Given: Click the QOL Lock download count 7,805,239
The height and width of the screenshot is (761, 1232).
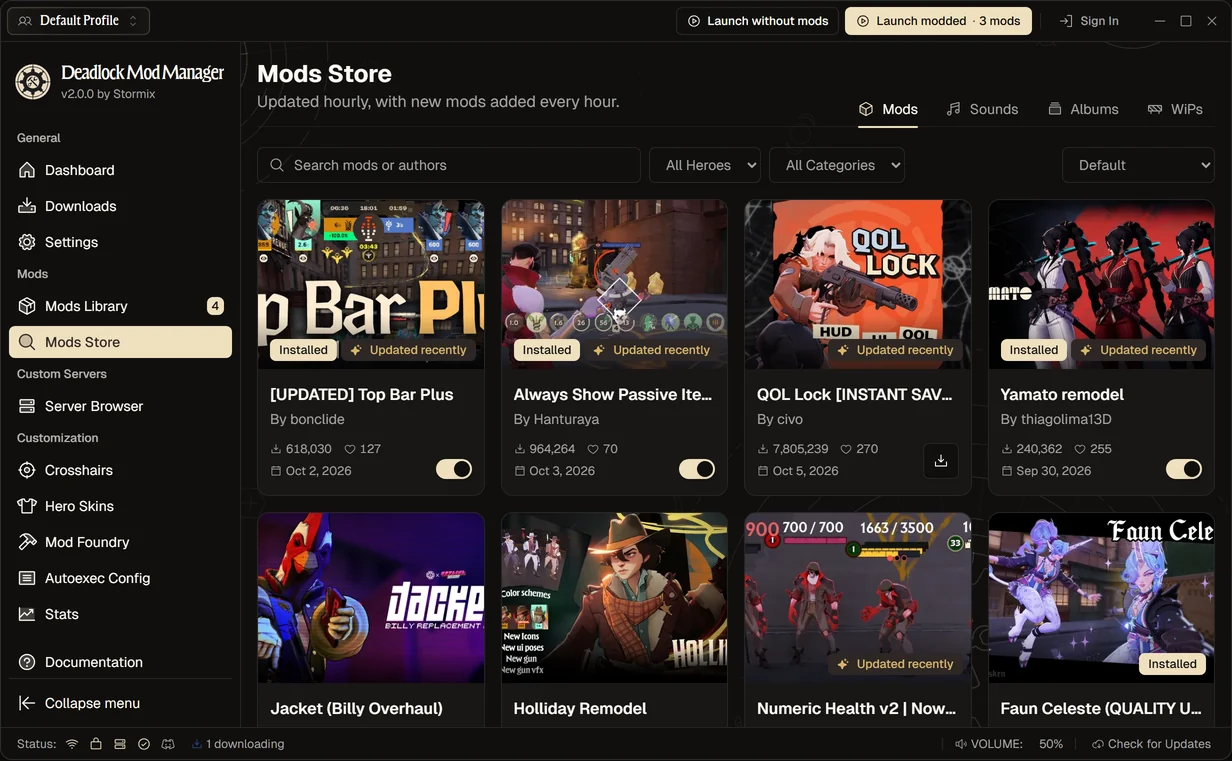Looking at the screenshot, I should tap(800, 449).
